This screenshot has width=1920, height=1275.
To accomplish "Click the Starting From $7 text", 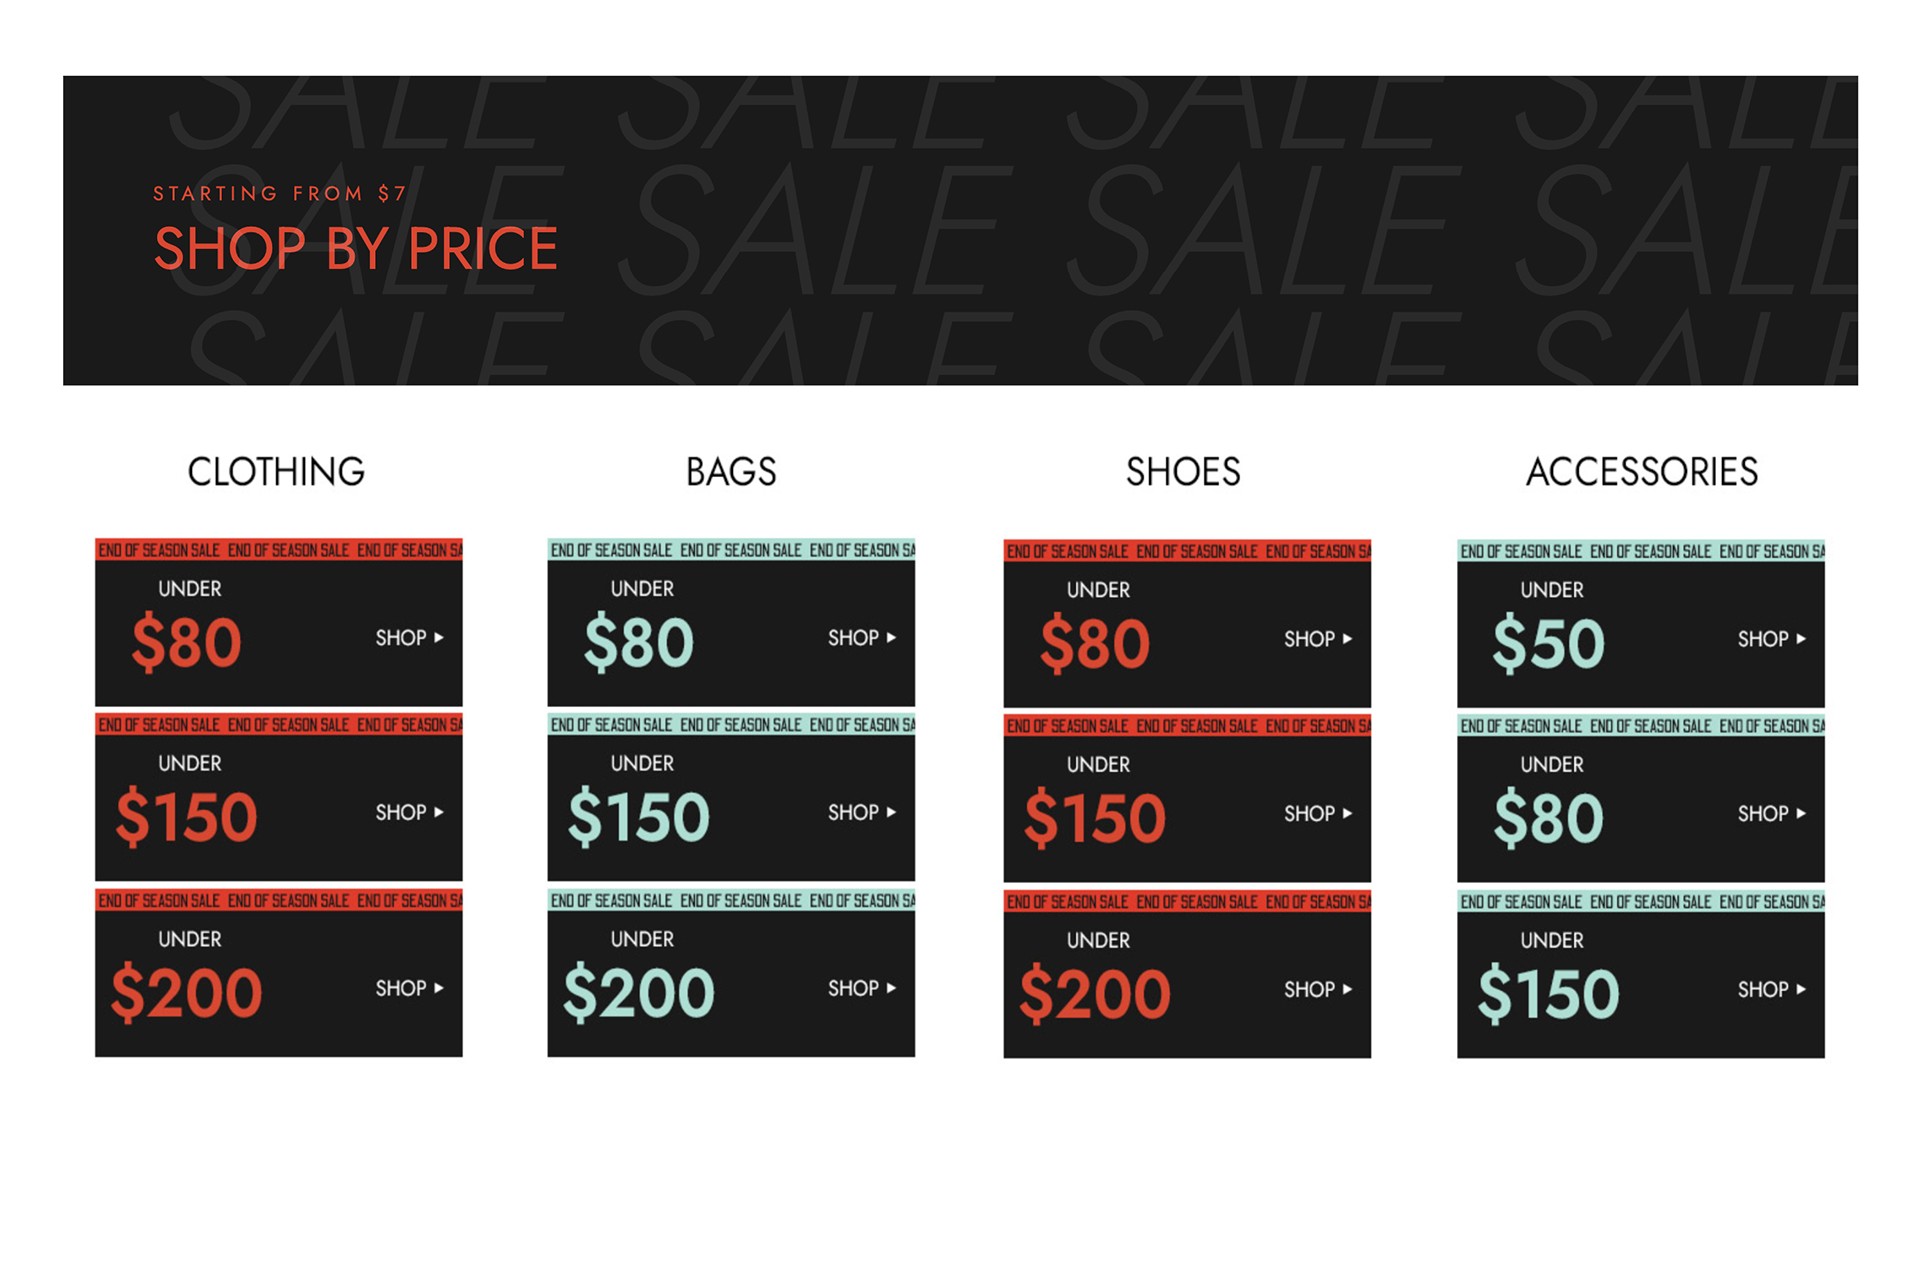I will (x=279, y=193).
